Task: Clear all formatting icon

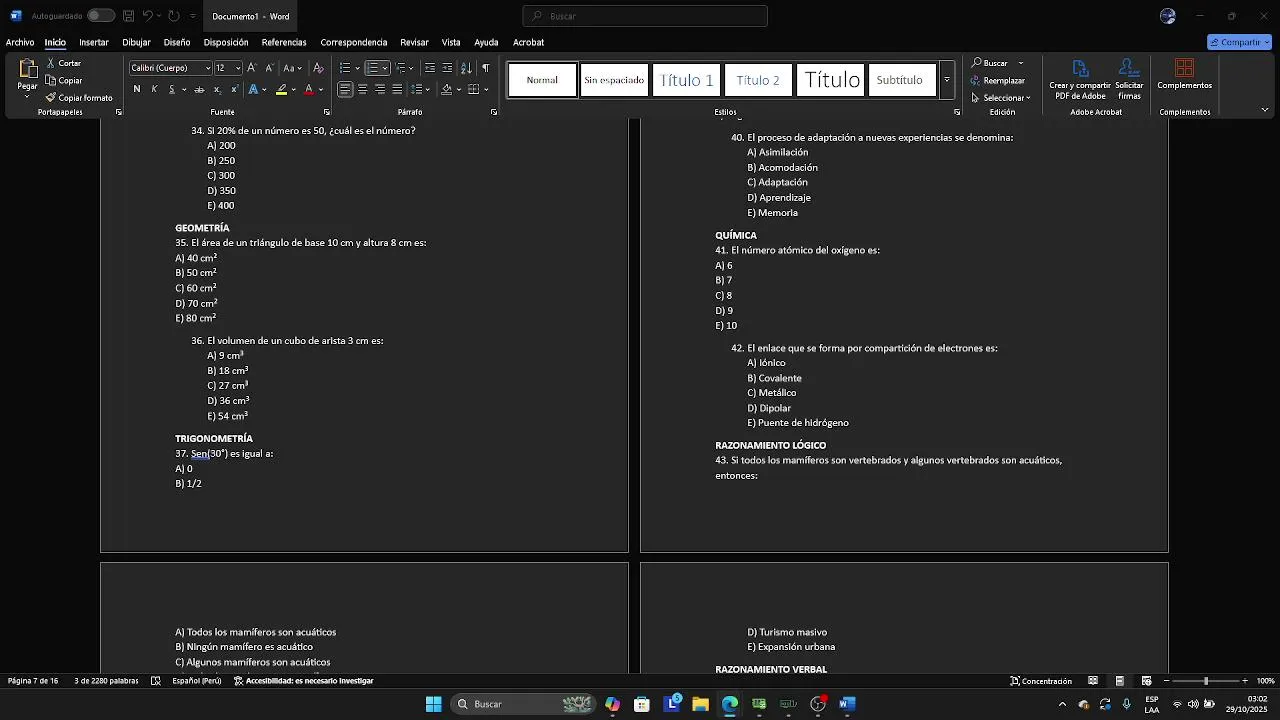Action: tap(318, 68)
